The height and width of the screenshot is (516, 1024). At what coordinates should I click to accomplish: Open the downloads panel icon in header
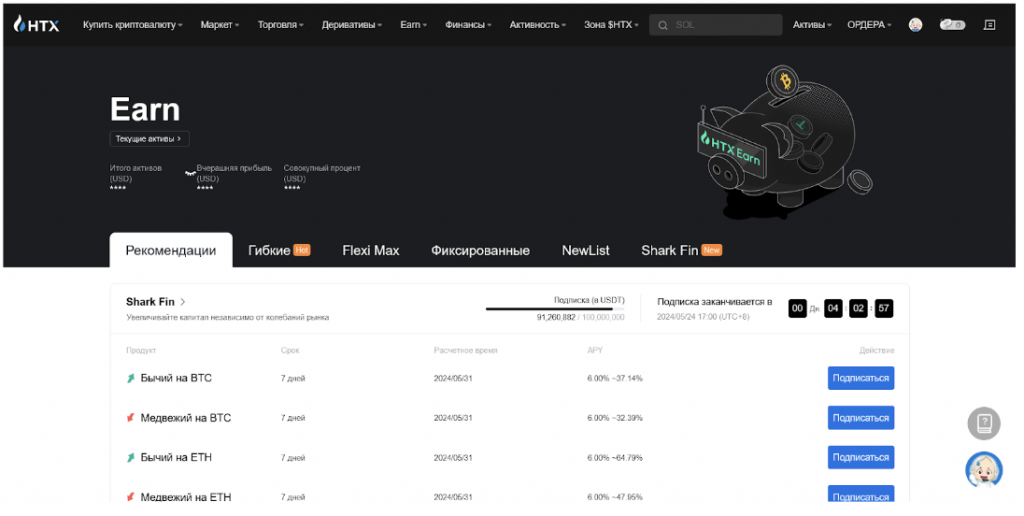tap(989, 25)
